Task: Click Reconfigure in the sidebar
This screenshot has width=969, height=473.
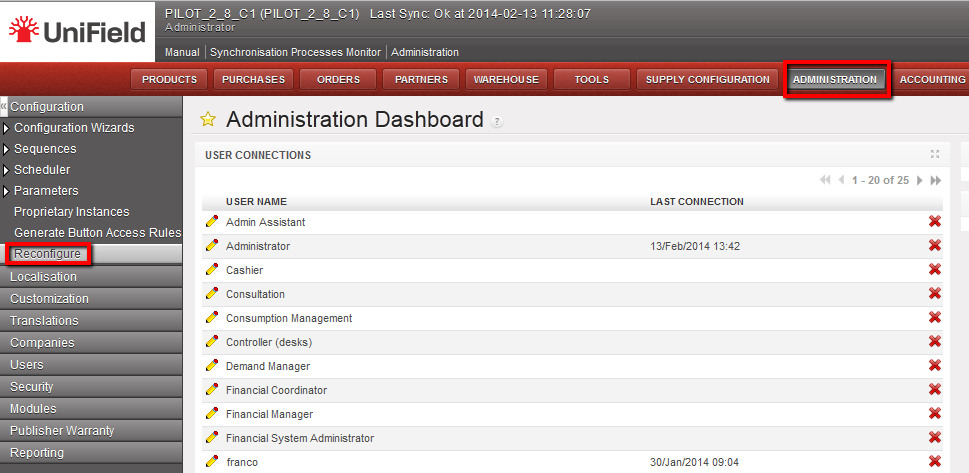Action: [47, 254]
